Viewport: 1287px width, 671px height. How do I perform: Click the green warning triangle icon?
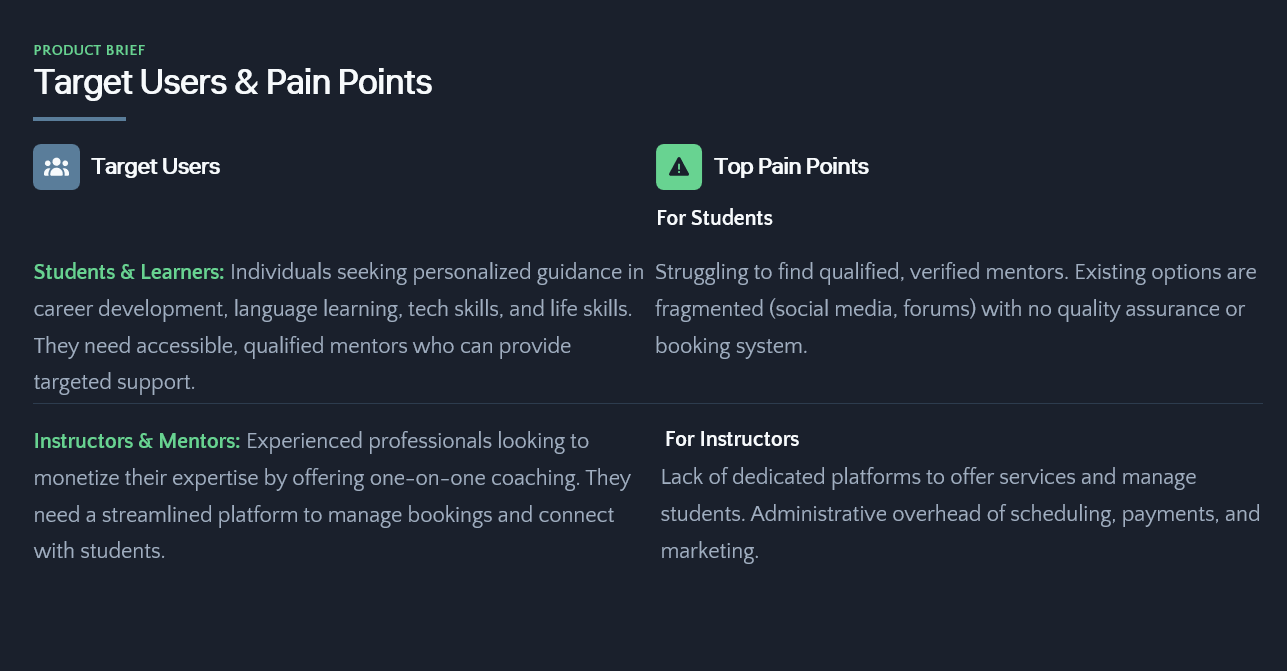[679, 167]
